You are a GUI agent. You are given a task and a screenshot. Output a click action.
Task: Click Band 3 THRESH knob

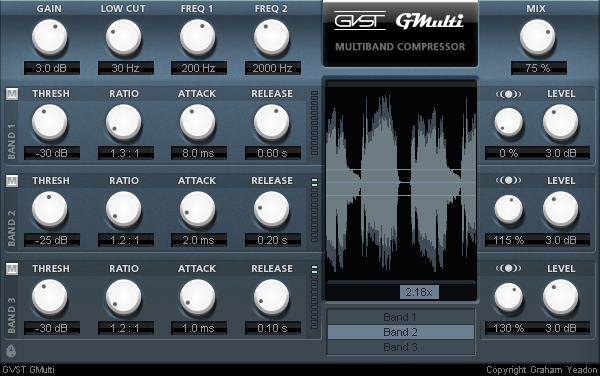click(x=50, y=297)
